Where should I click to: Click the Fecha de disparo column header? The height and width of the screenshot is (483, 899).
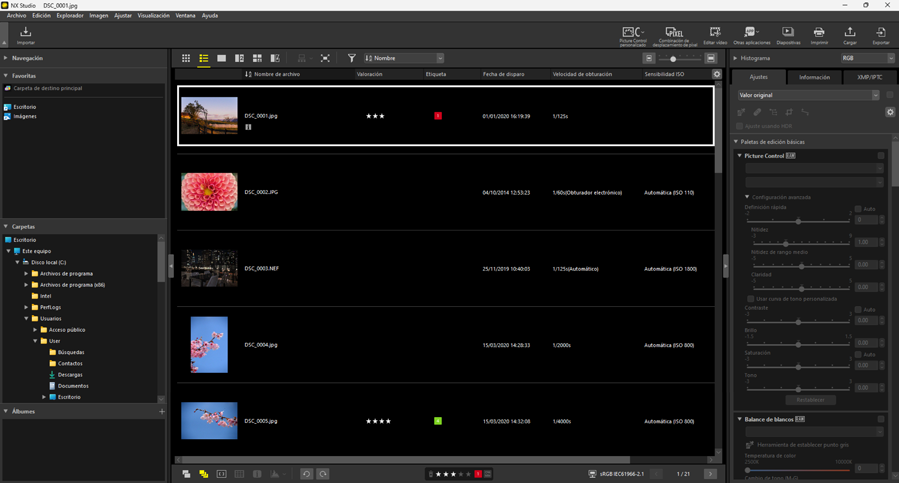pos(504,74)
